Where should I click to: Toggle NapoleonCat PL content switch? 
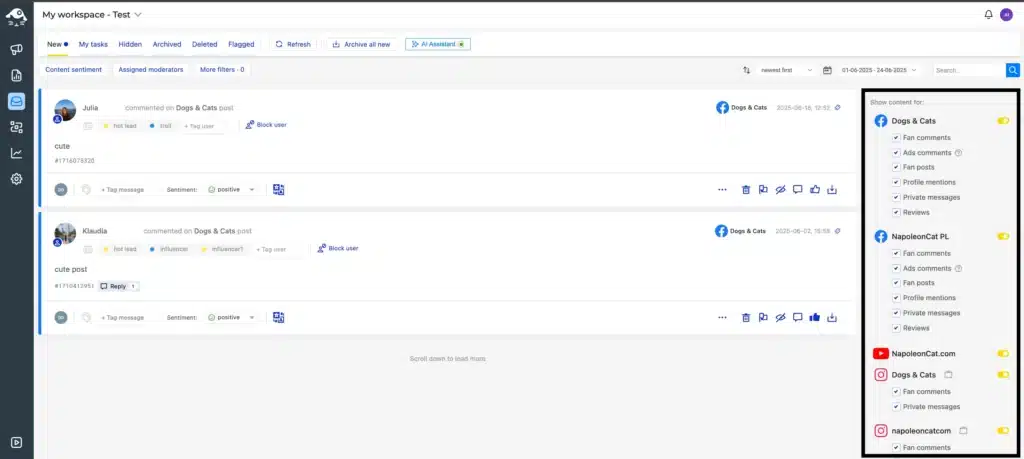click(1003, 236)
